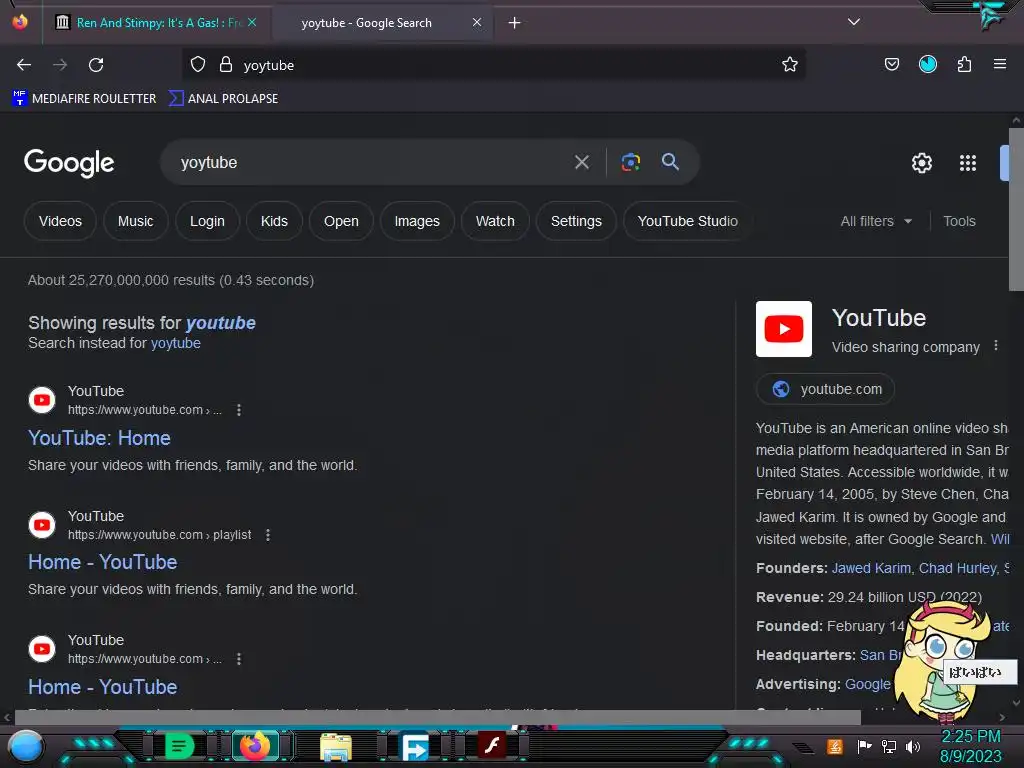Open the green notes taskbar app
This screenshot has height=768, width=1024.
coord(179,746)
